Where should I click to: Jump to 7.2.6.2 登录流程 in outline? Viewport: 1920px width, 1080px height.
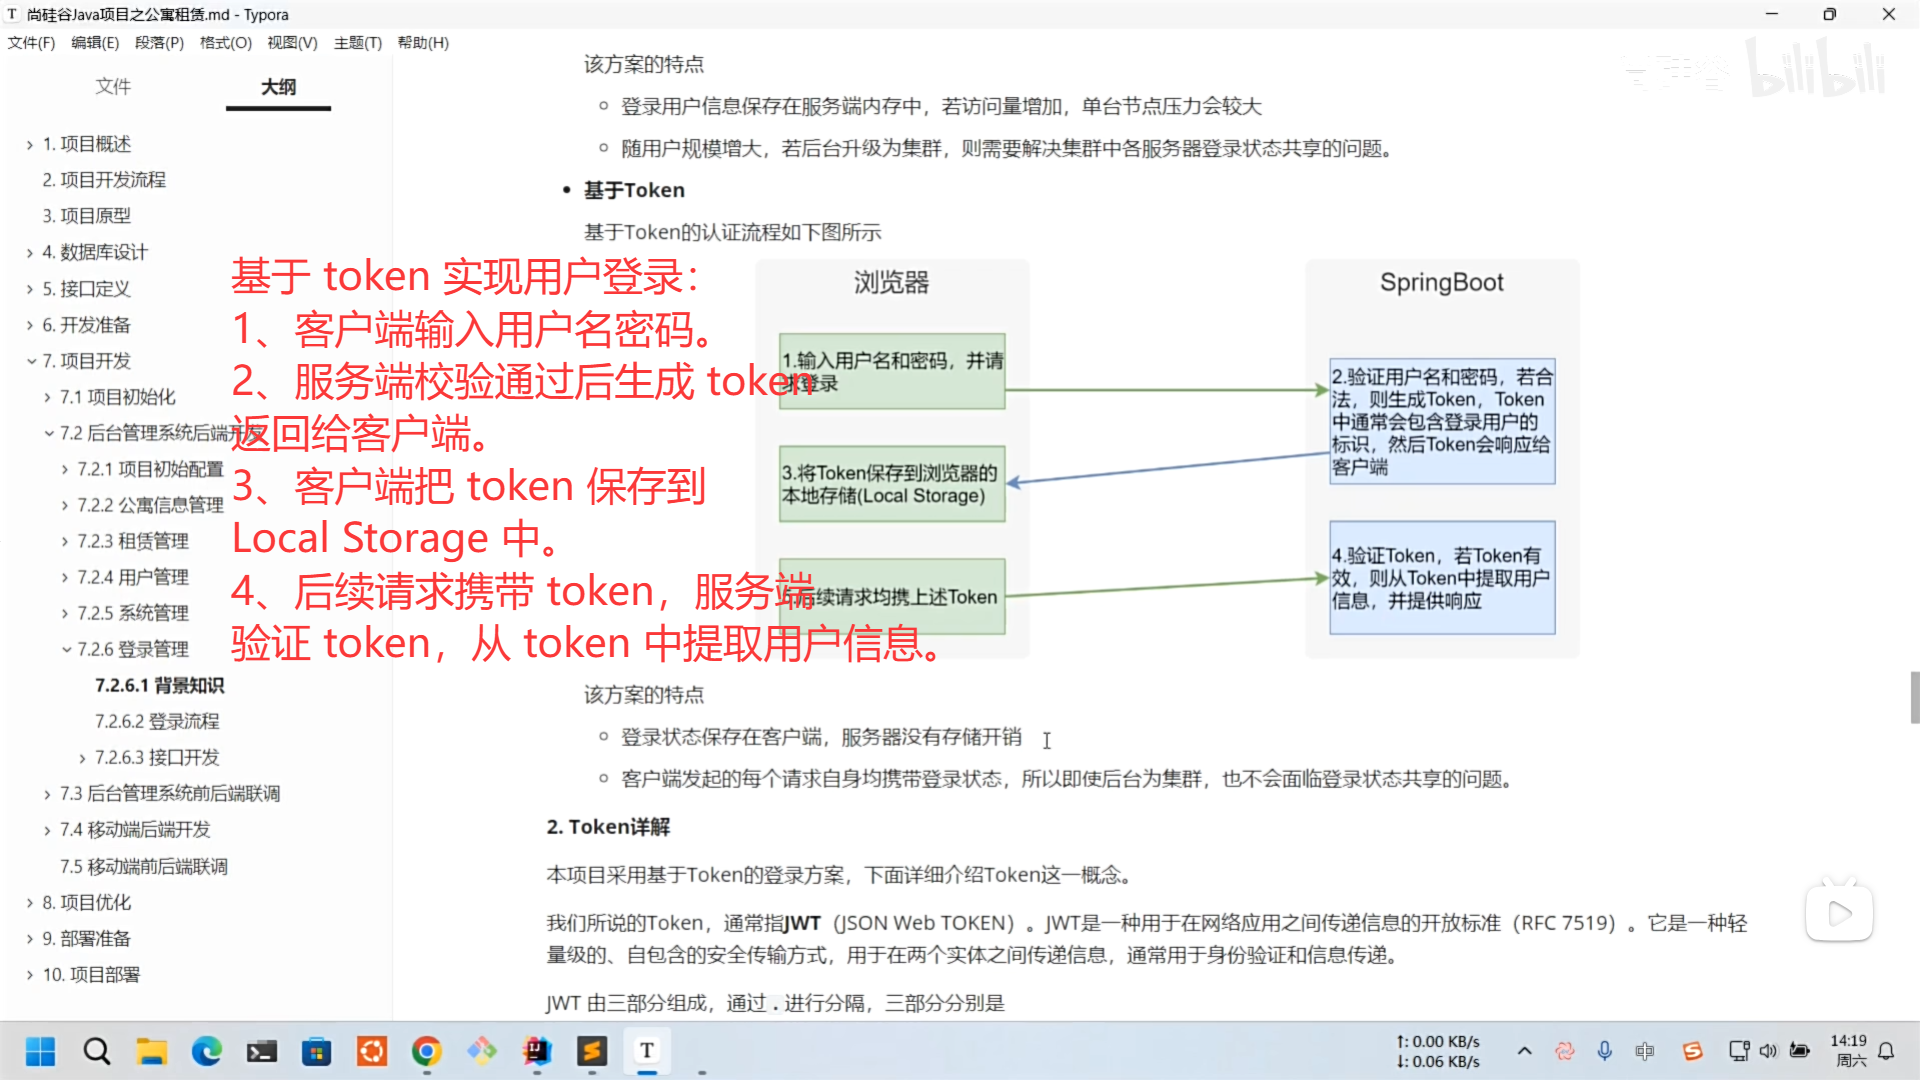tap(157, 721)
